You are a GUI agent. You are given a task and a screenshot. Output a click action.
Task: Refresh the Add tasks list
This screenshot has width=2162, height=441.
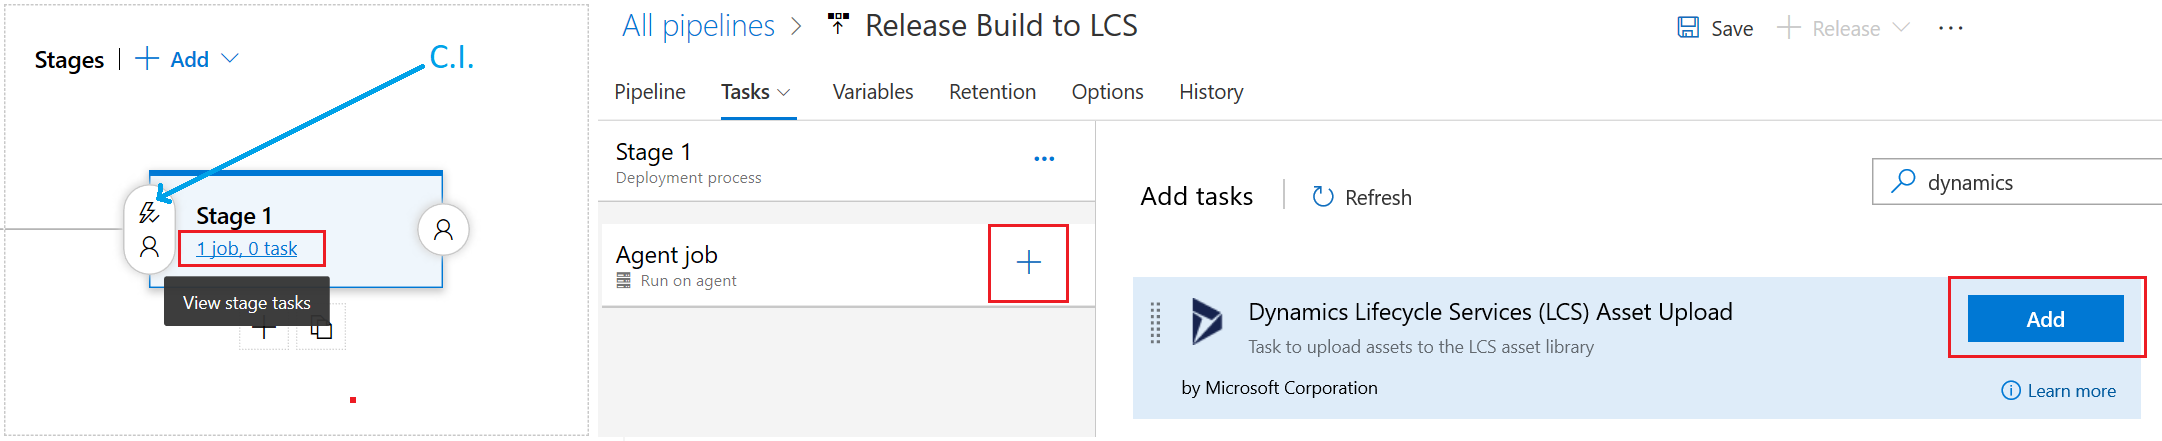tap(1362, 197)
